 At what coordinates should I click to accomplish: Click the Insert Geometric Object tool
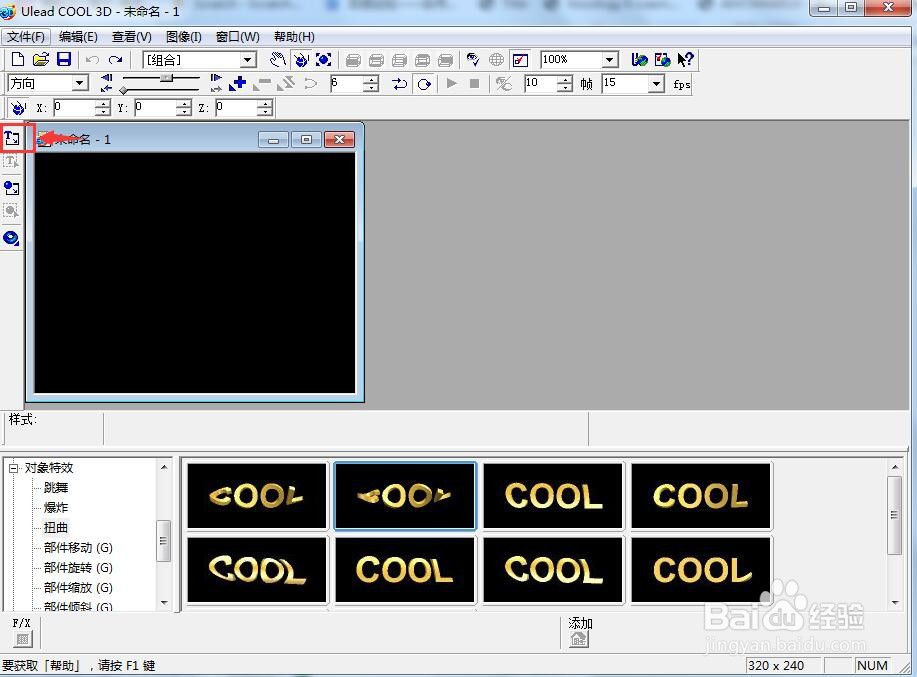pos(11,238)
